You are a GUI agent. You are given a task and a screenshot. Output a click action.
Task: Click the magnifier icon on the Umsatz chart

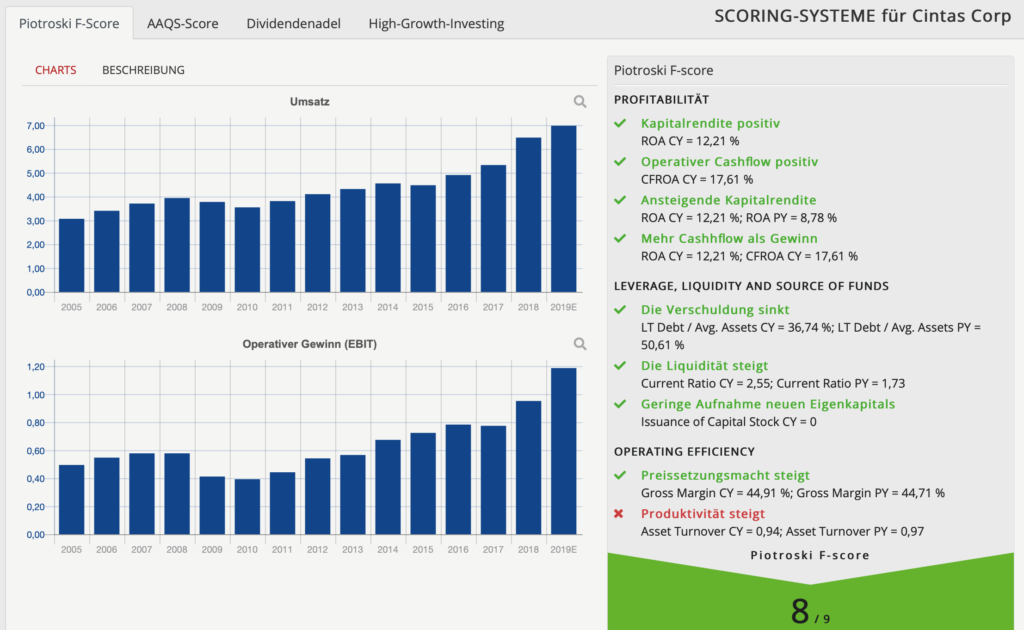(x=580, y=102)
